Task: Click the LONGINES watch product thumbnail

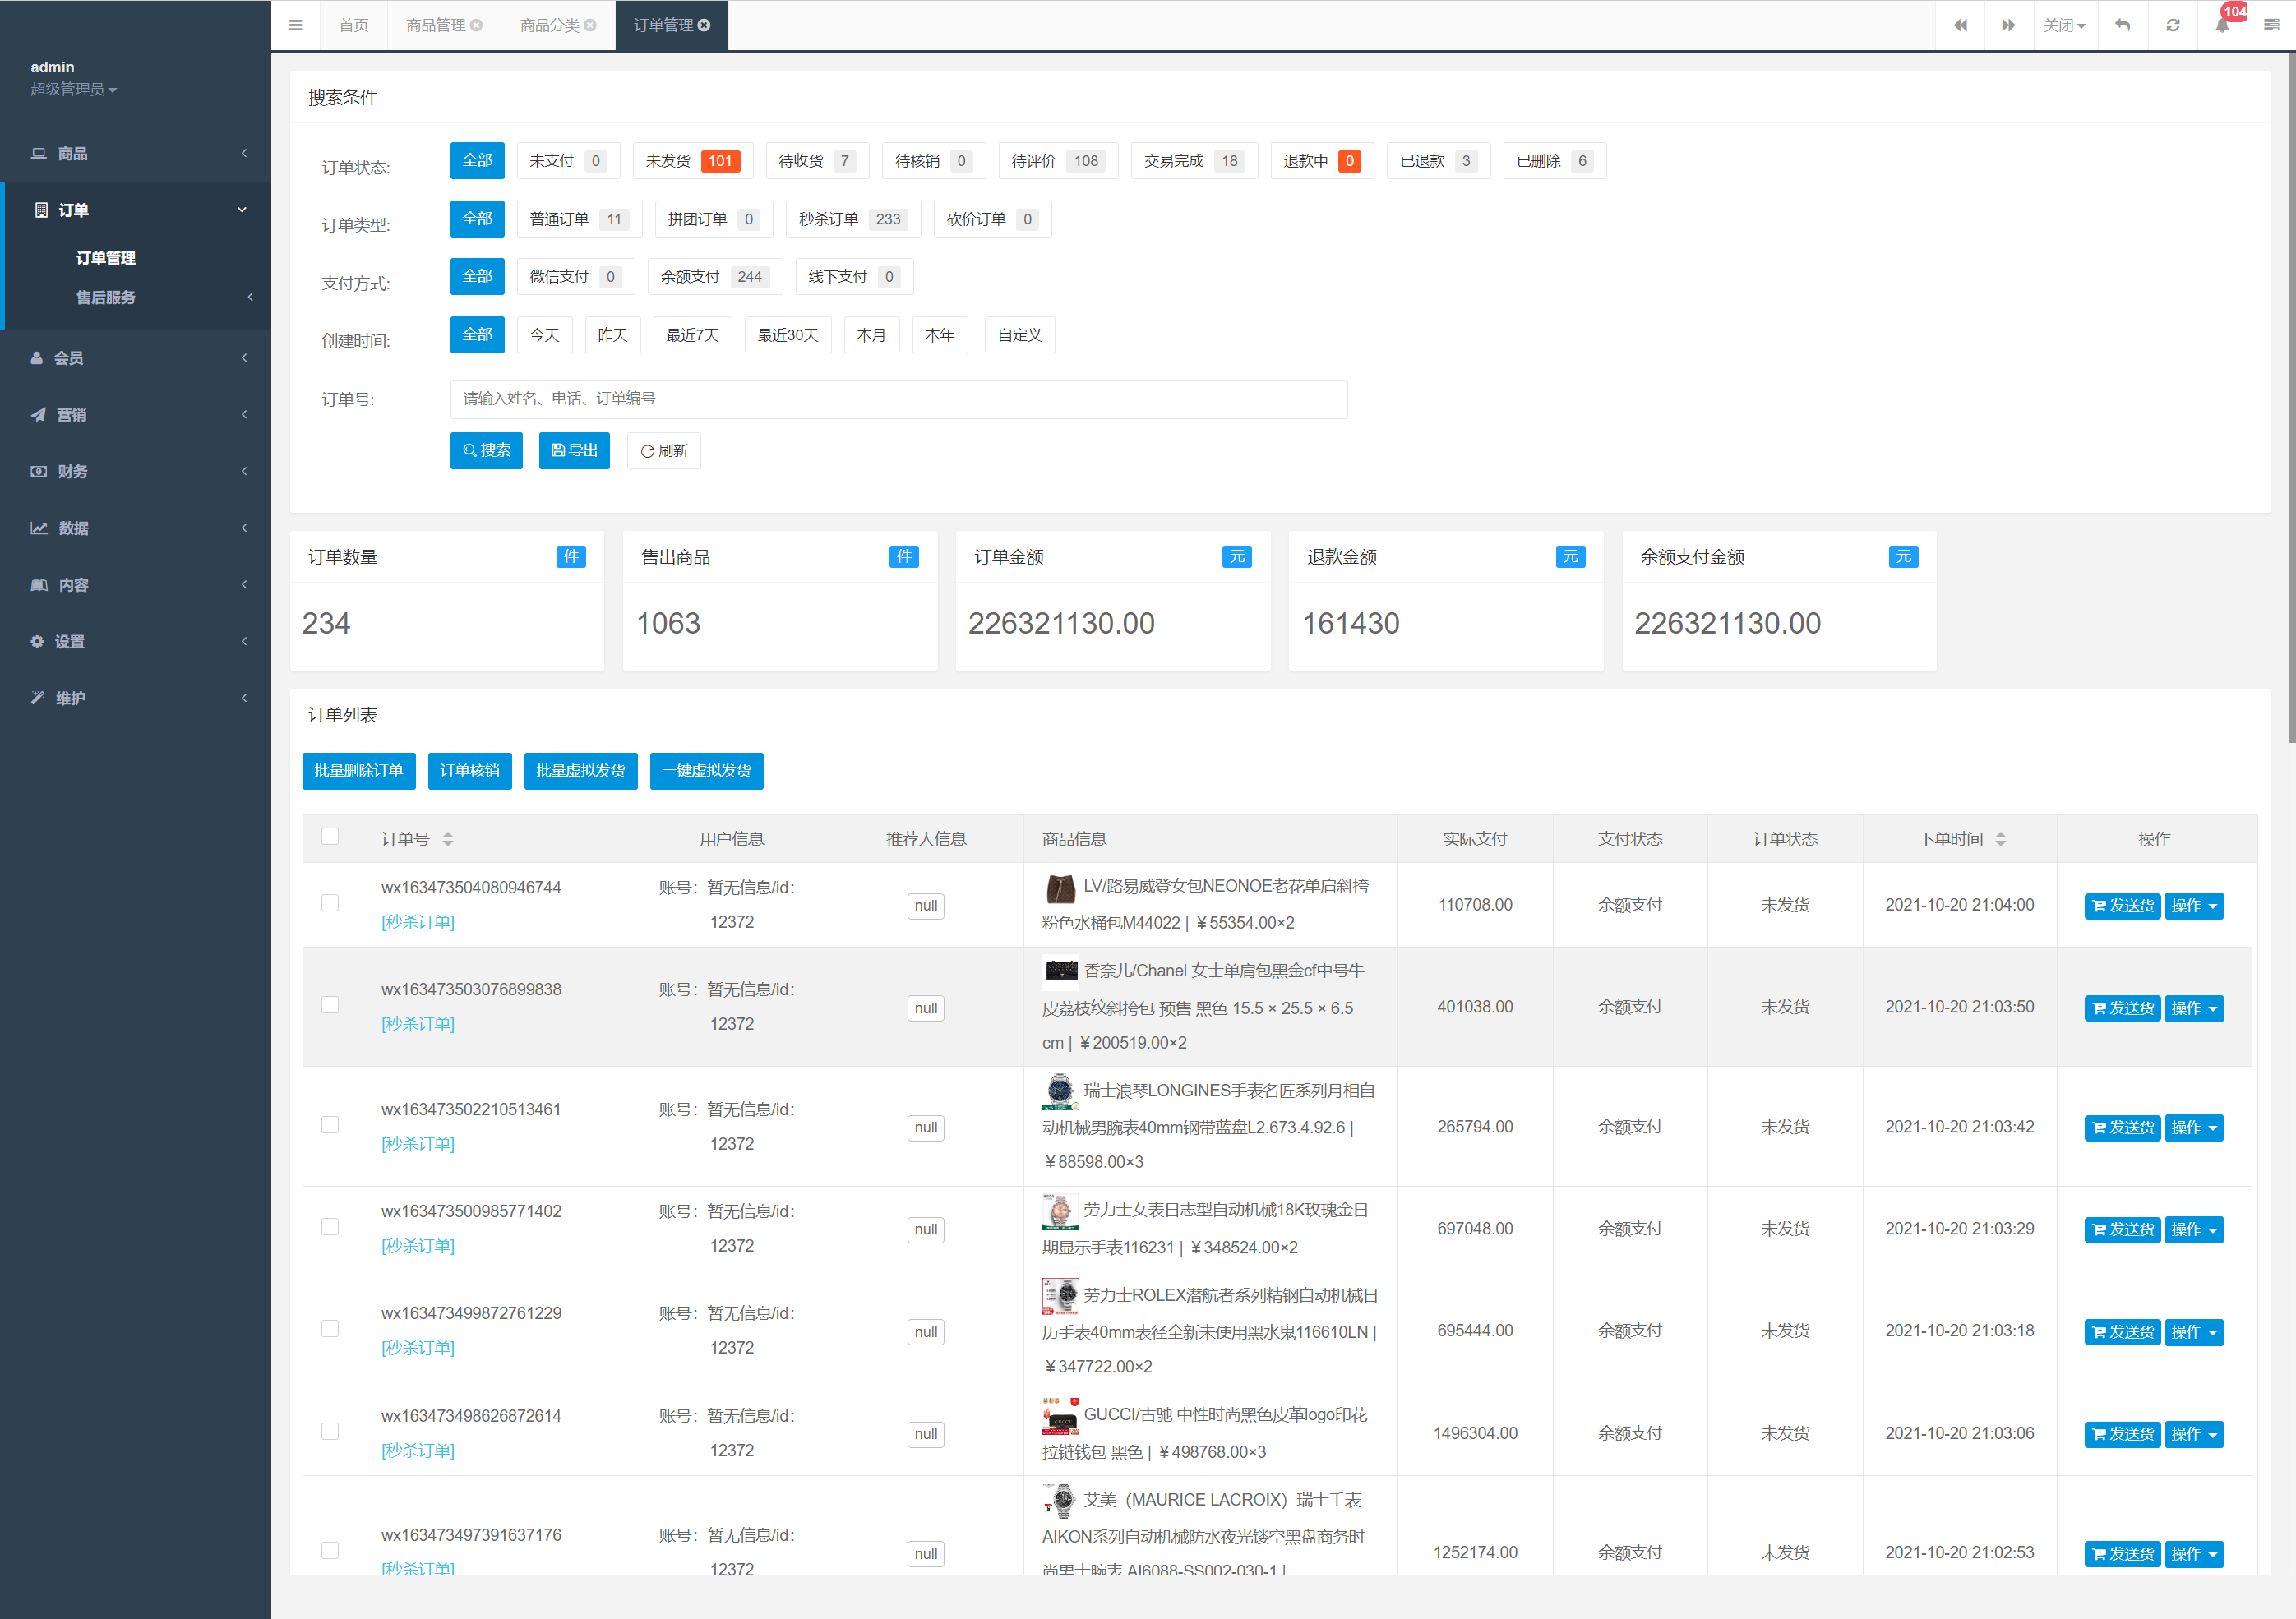Action: tap(1060, 1091)
